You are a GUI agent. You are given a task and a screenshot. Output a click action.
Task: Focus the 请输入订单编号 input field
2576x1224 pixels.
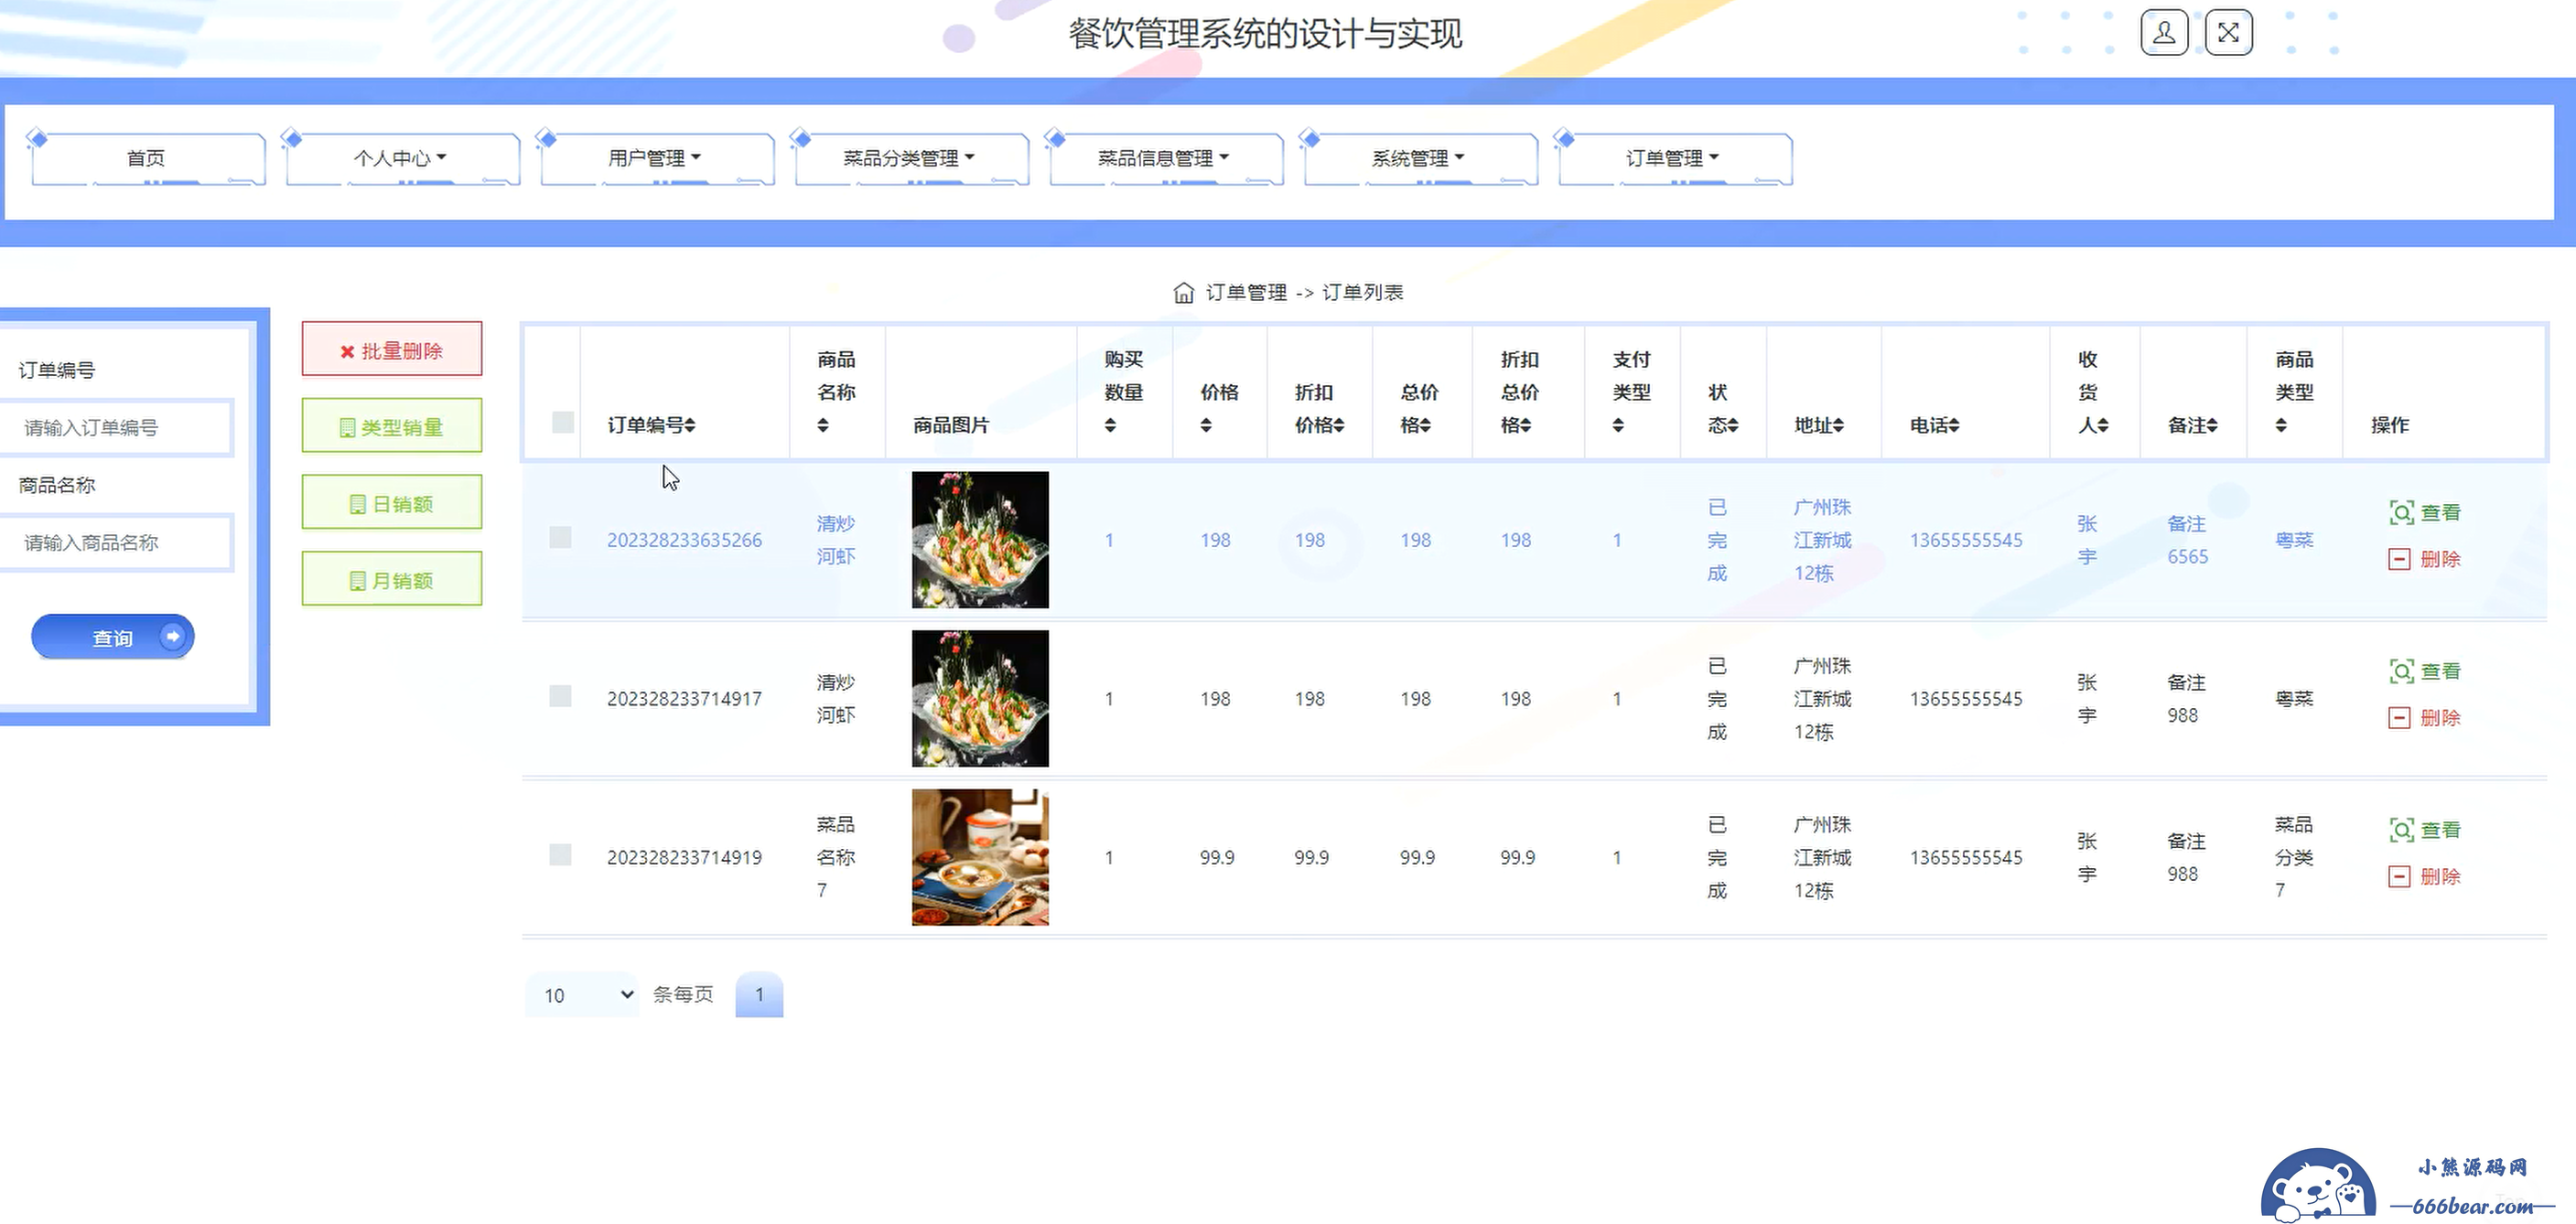[116, 428]
